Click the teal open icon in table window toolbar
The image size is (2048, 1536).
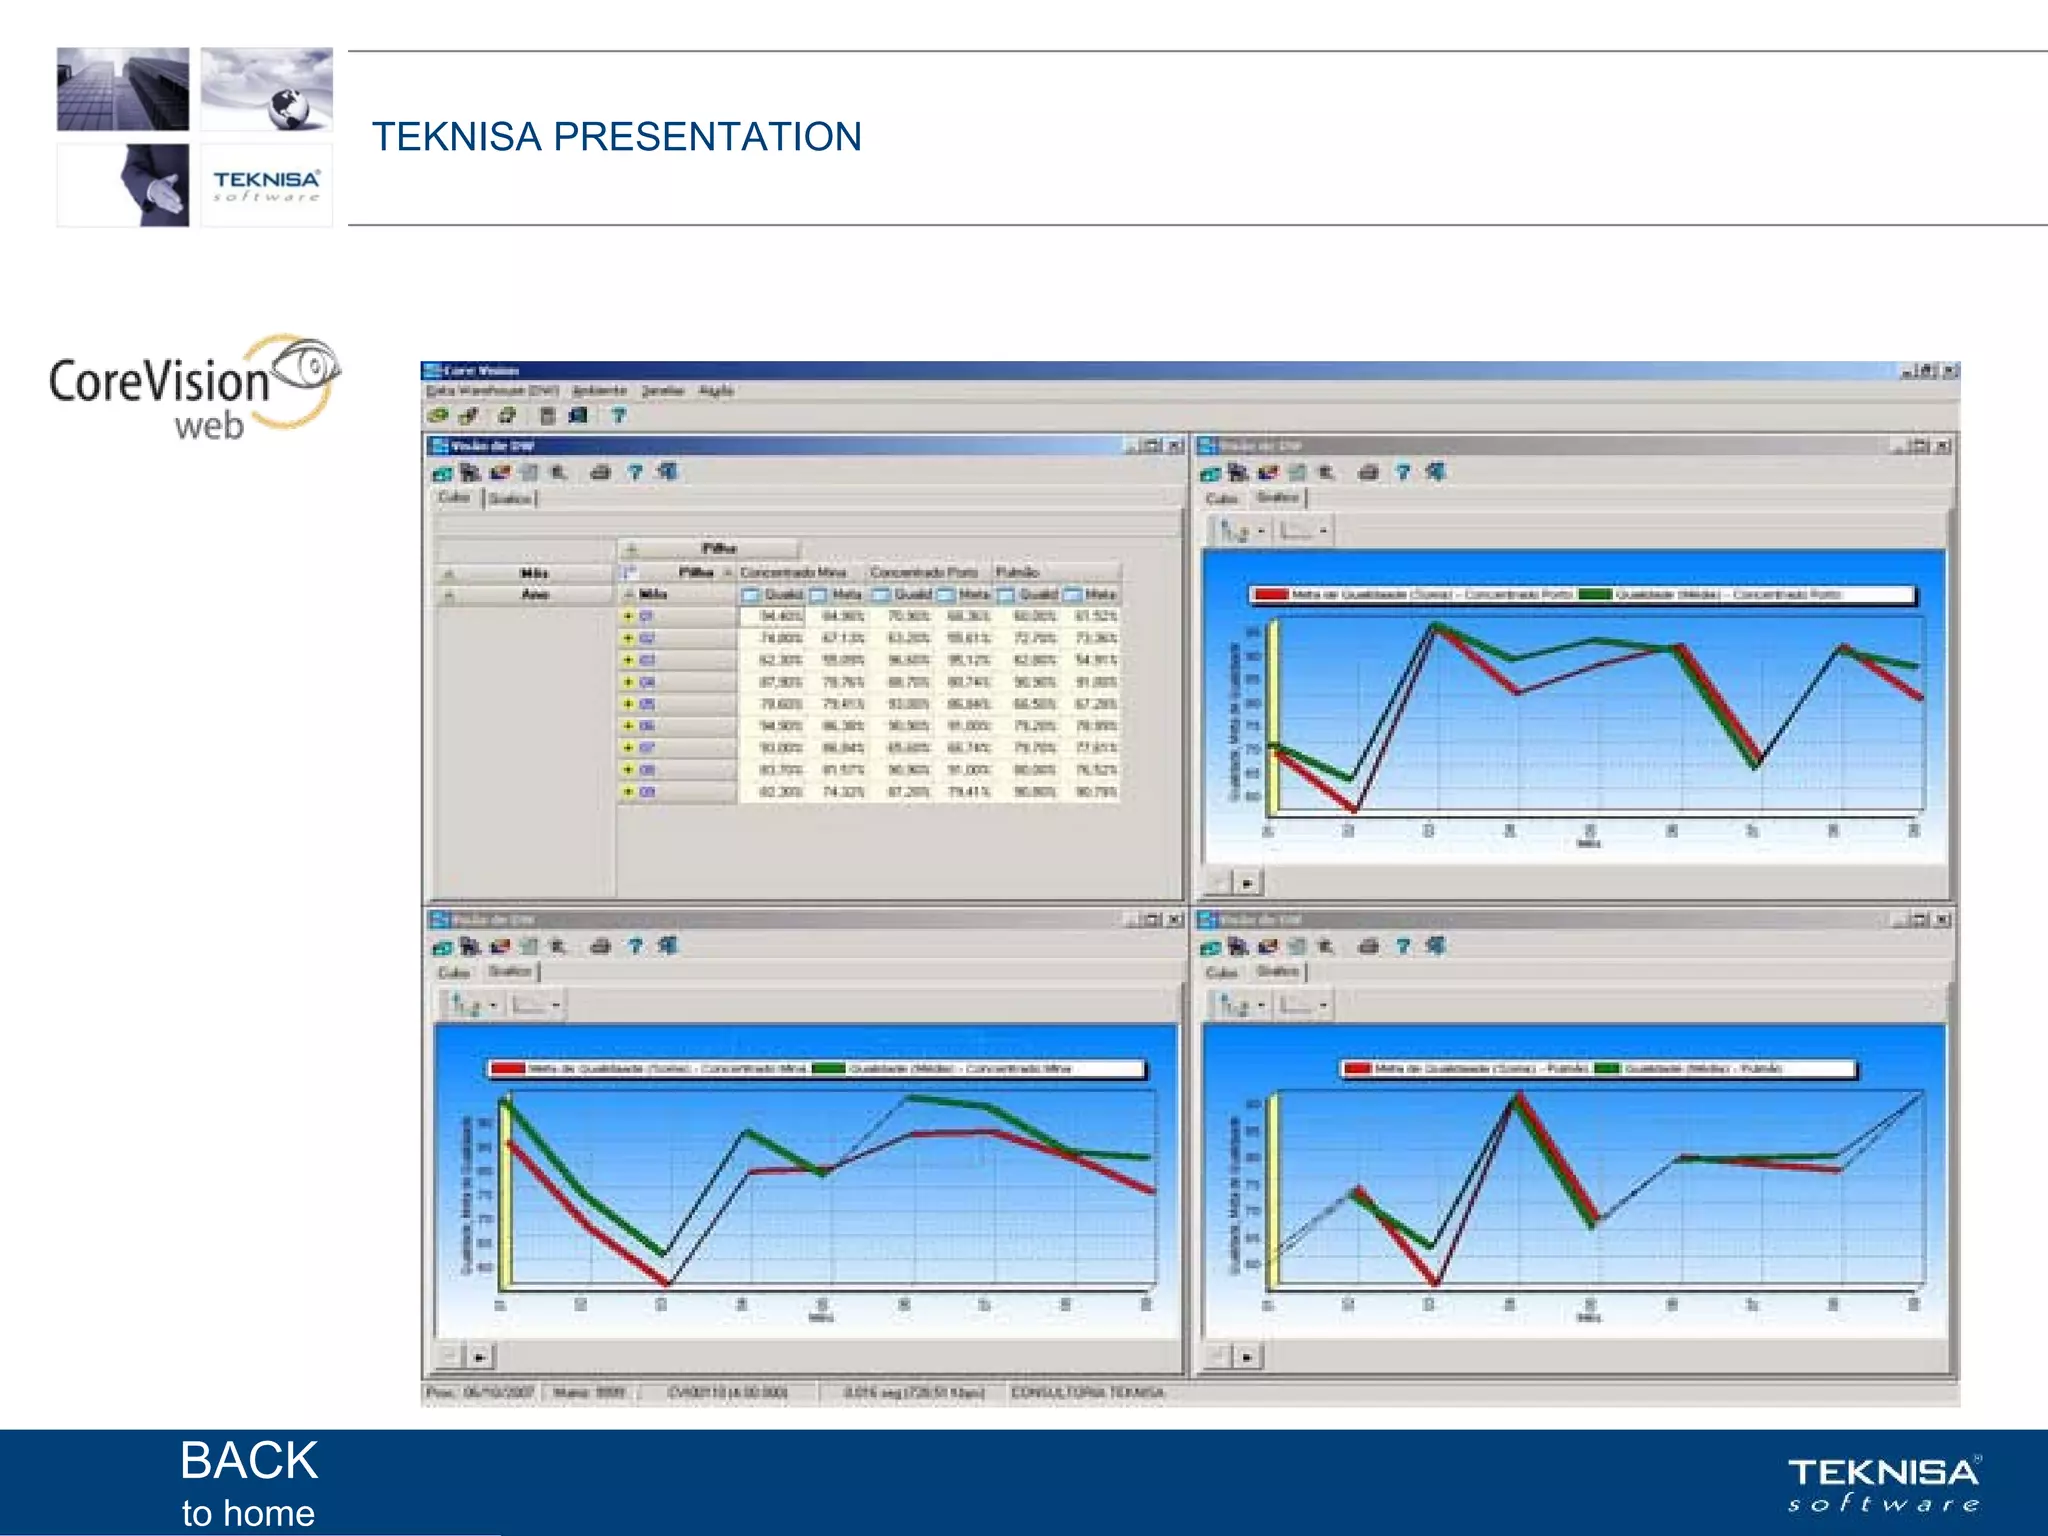click(442, 473)
